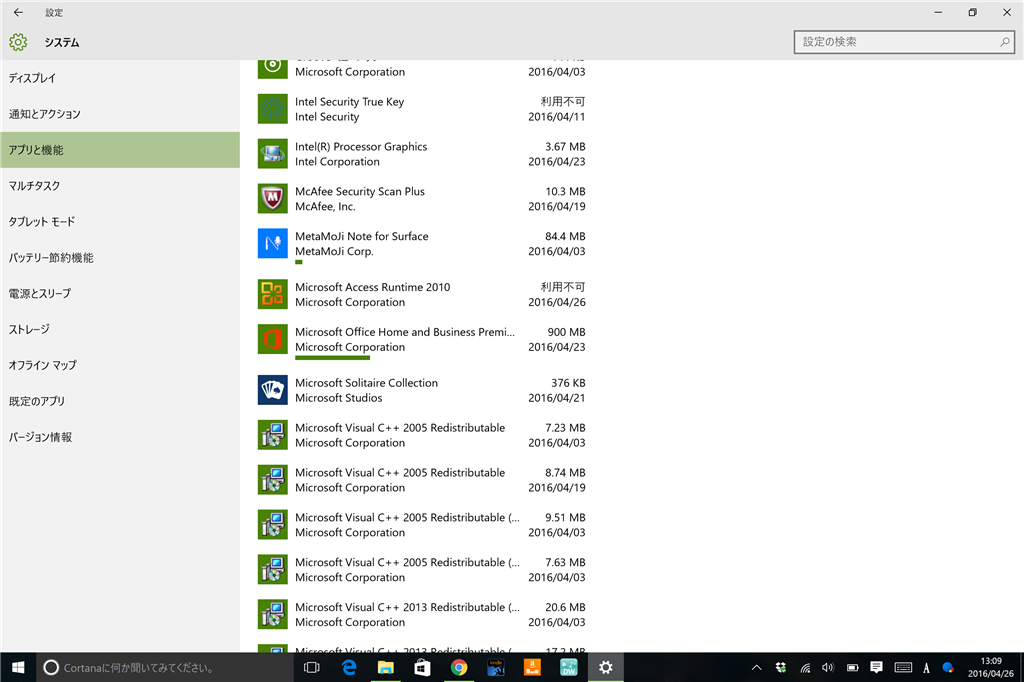Click the IME input mode A indicator

coord(926,668)
